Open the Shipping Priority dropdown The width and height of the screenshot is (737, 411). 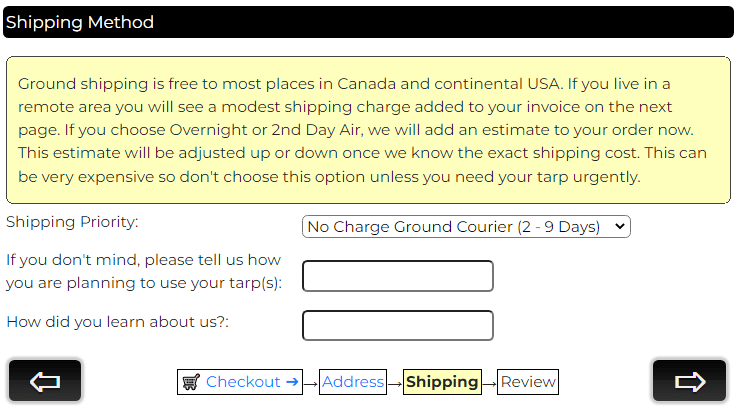coord(466,227)
